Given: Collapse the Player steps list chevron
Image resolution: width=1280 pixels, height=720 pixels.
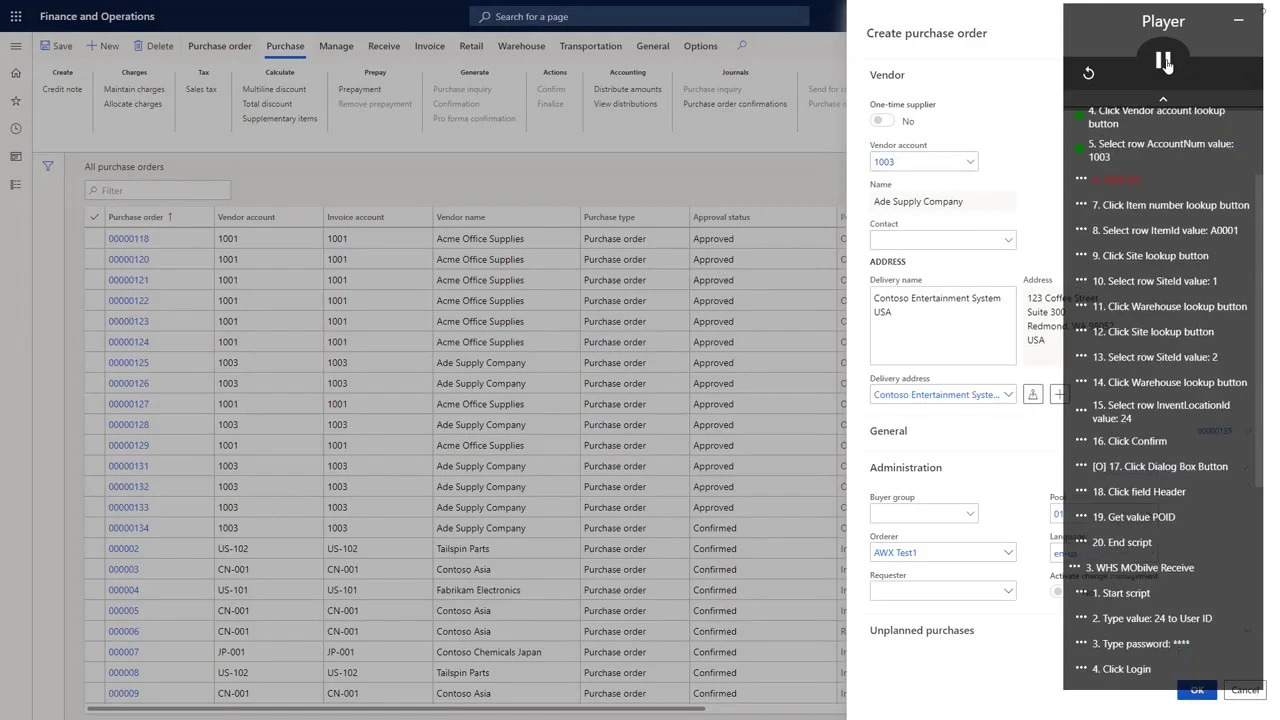Looking at the screenshot, I should pos(1163,99).
